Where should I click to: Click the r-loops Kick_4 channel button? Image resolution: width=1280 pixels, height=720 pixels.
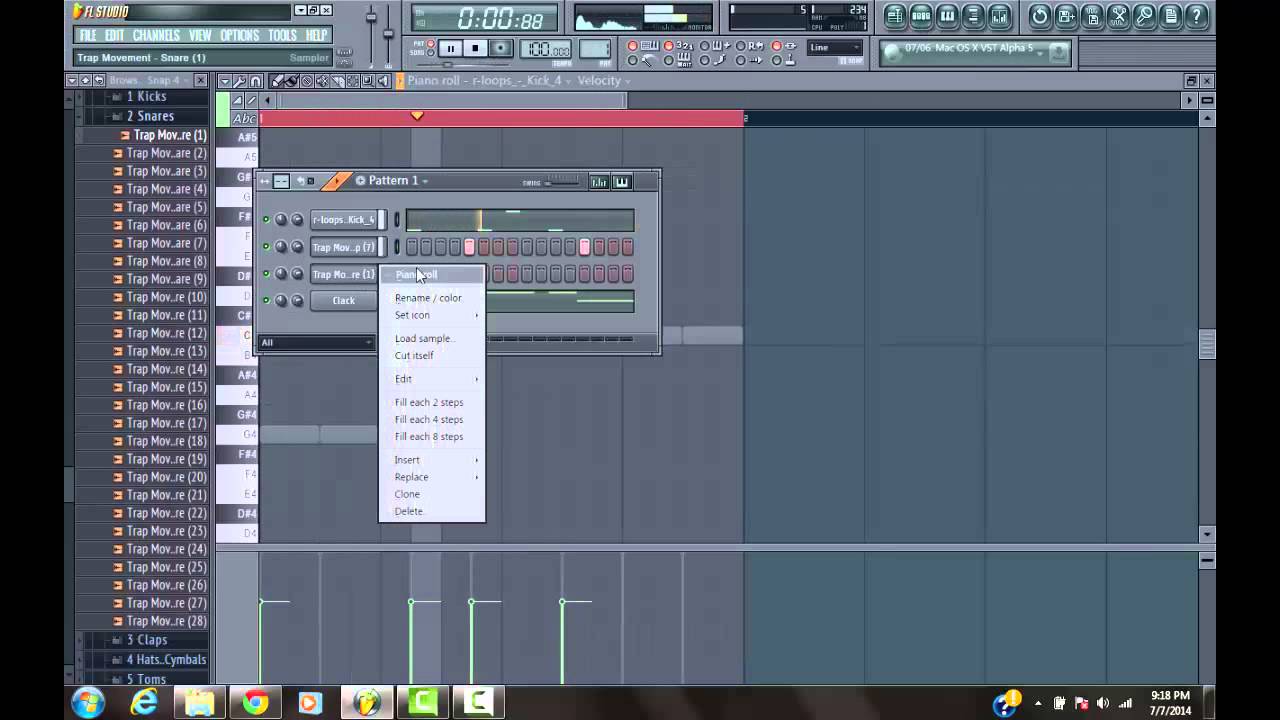click(344, 220)
